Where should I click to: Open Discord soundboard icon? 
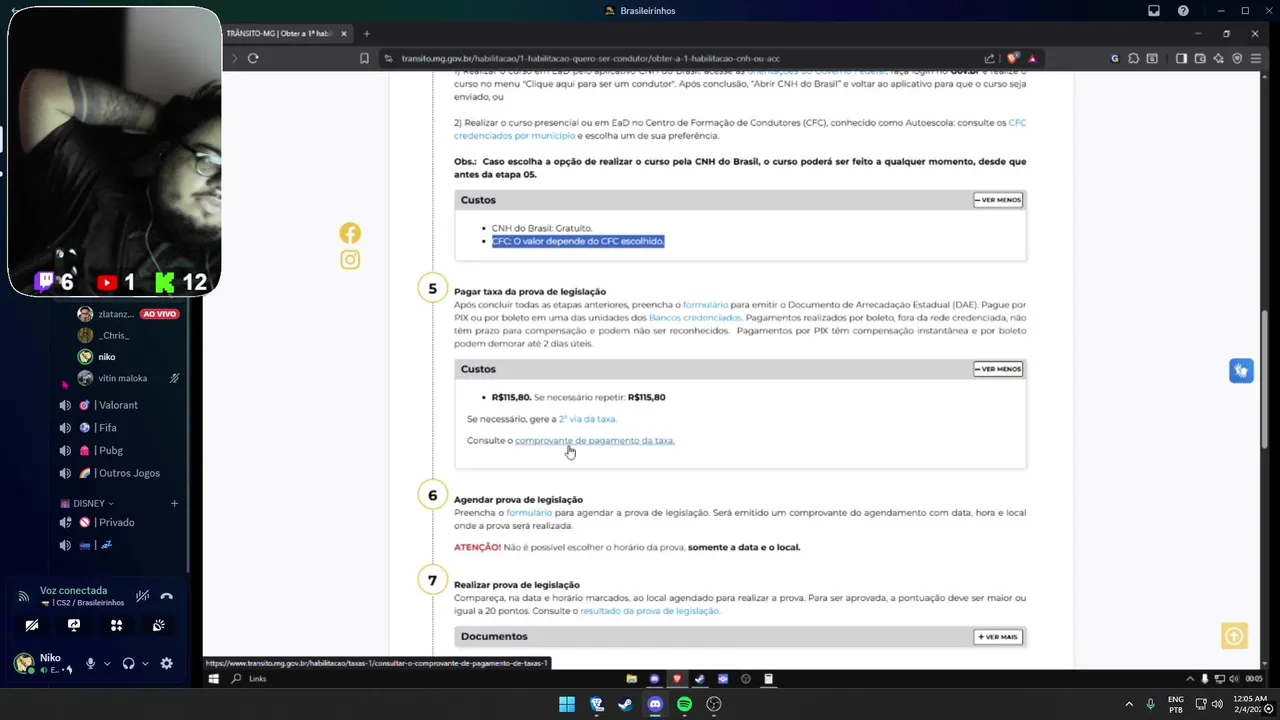[158, 625]
